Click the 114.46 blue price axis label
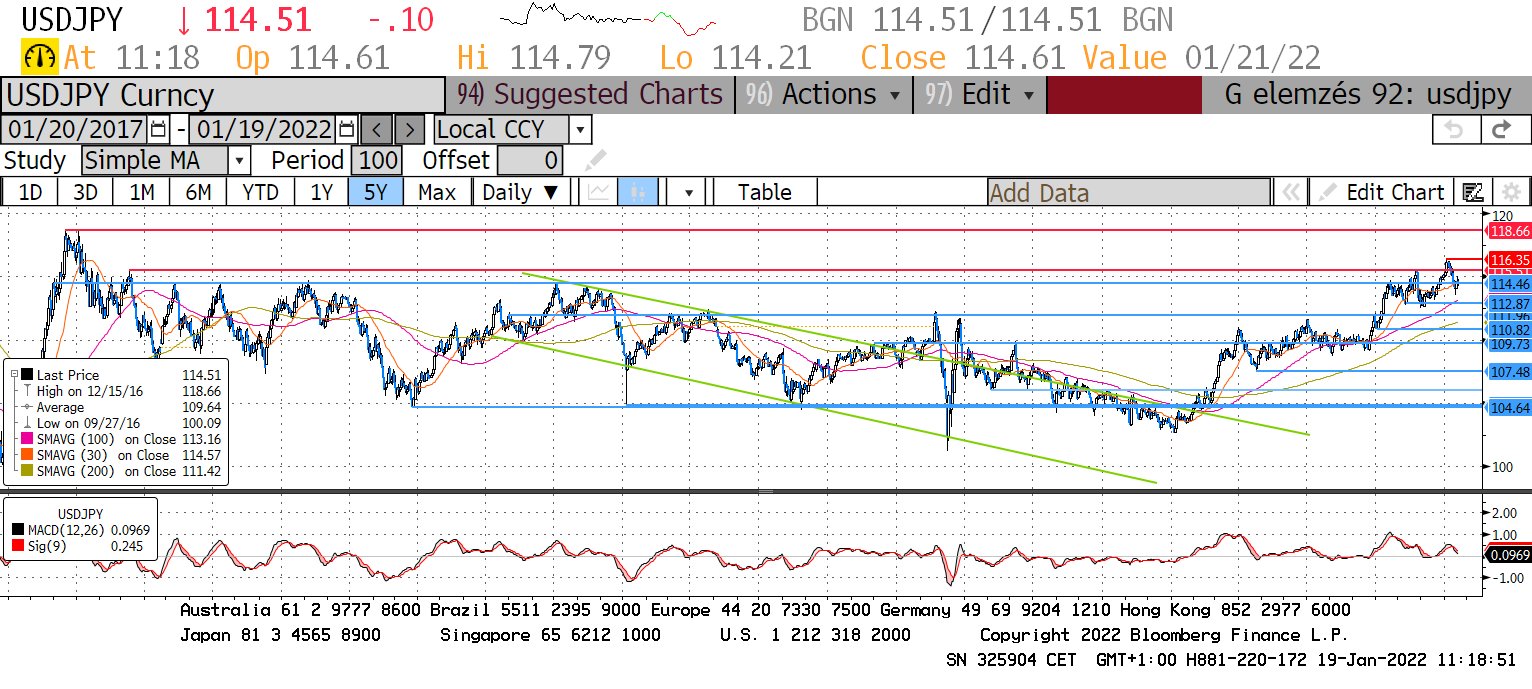 tap(1510, 284)
